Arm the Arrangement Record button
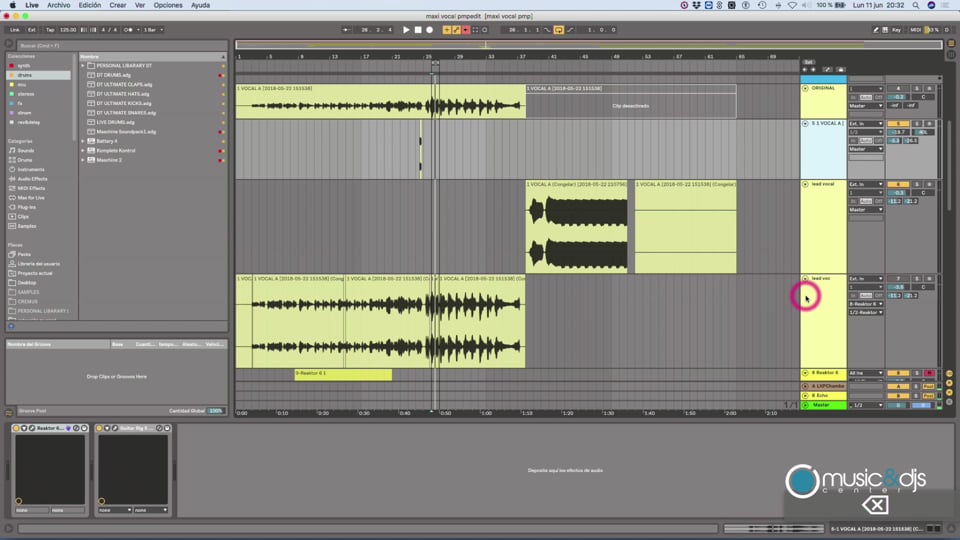Screen dimensions: 960x540 [x=429, y=29]
